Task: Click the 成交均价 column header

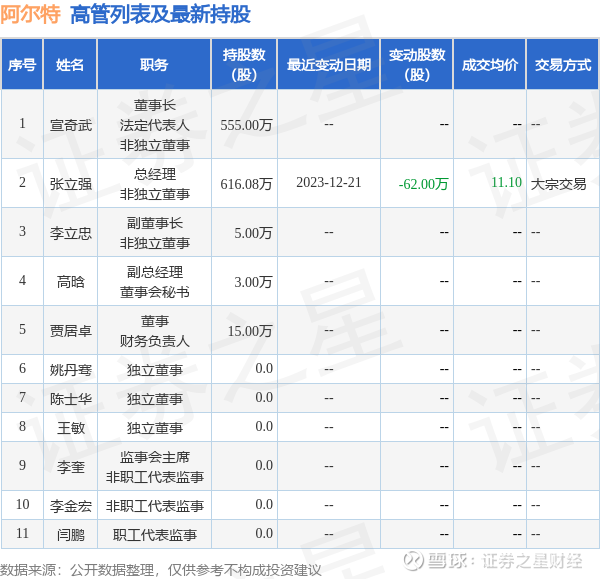Action: tap(489, 64)
